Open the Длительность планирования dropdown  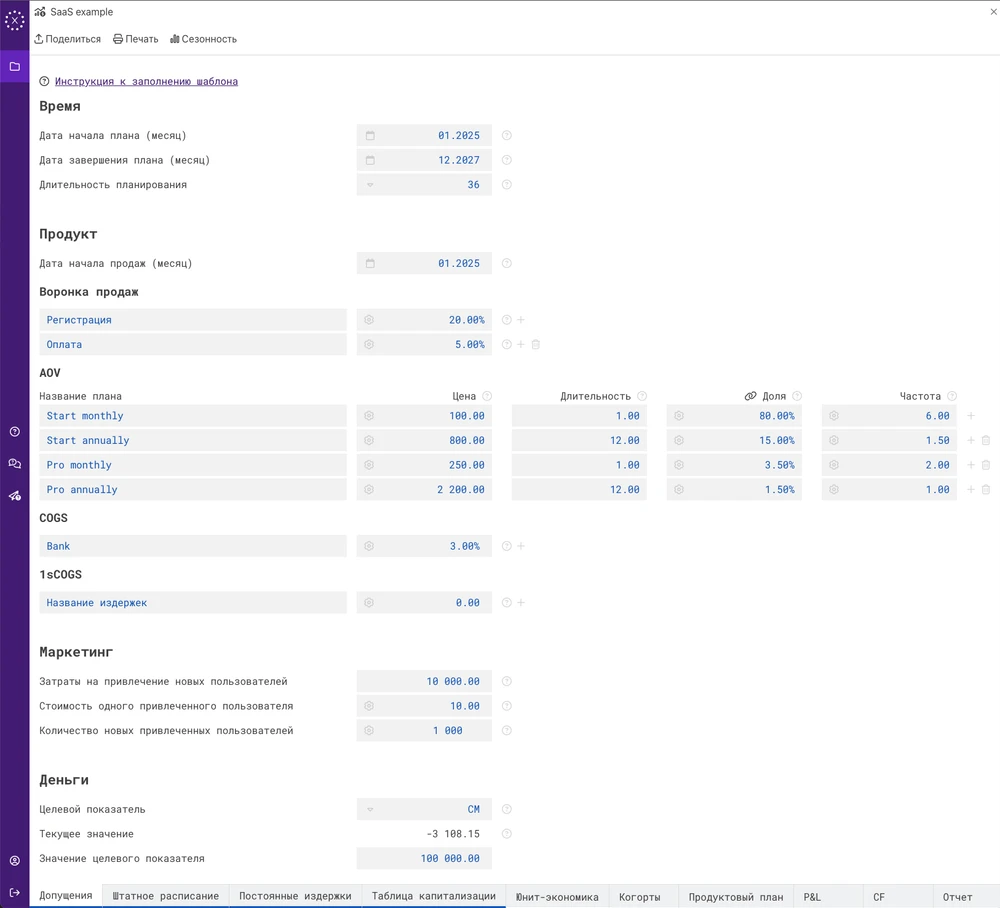pos(370,185)
